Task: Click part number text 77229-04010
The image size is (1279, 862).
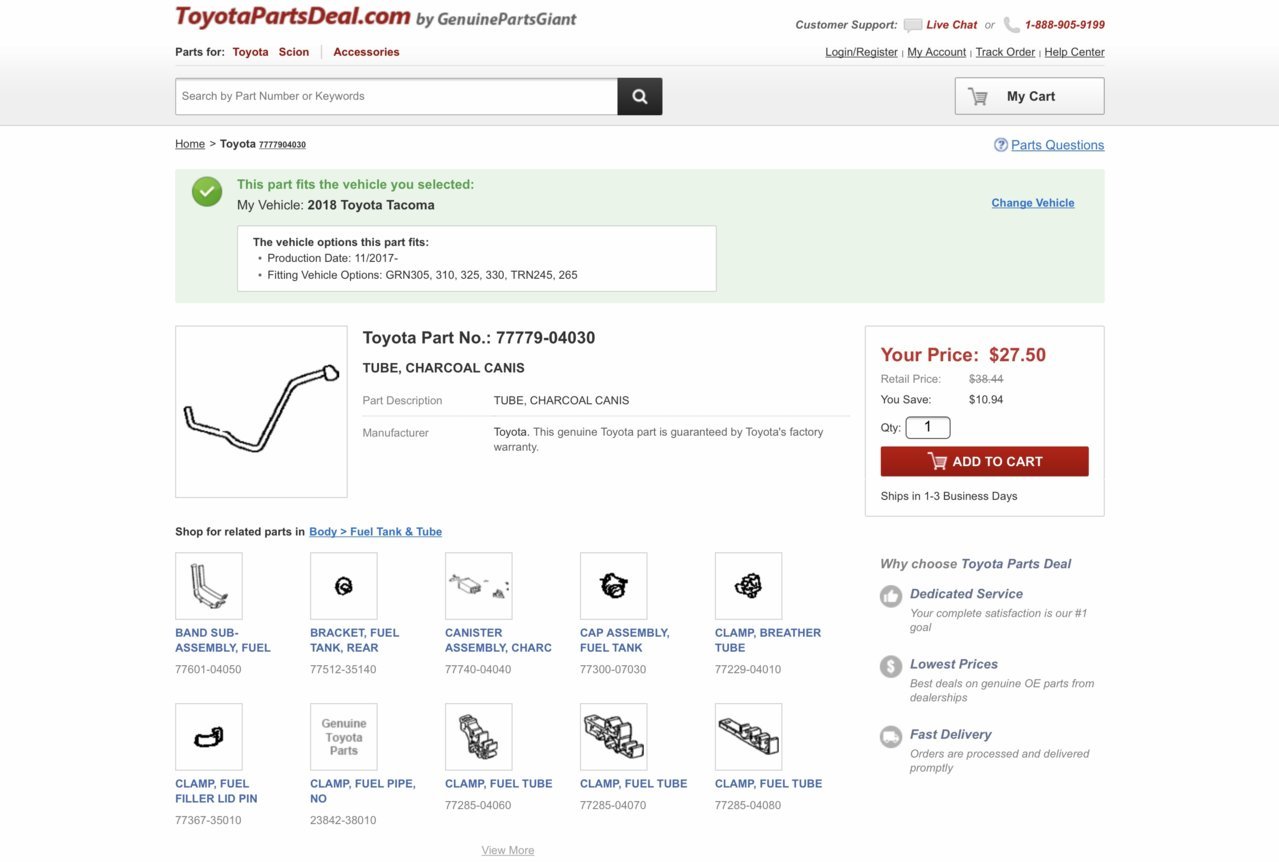Action: (748, 670)
